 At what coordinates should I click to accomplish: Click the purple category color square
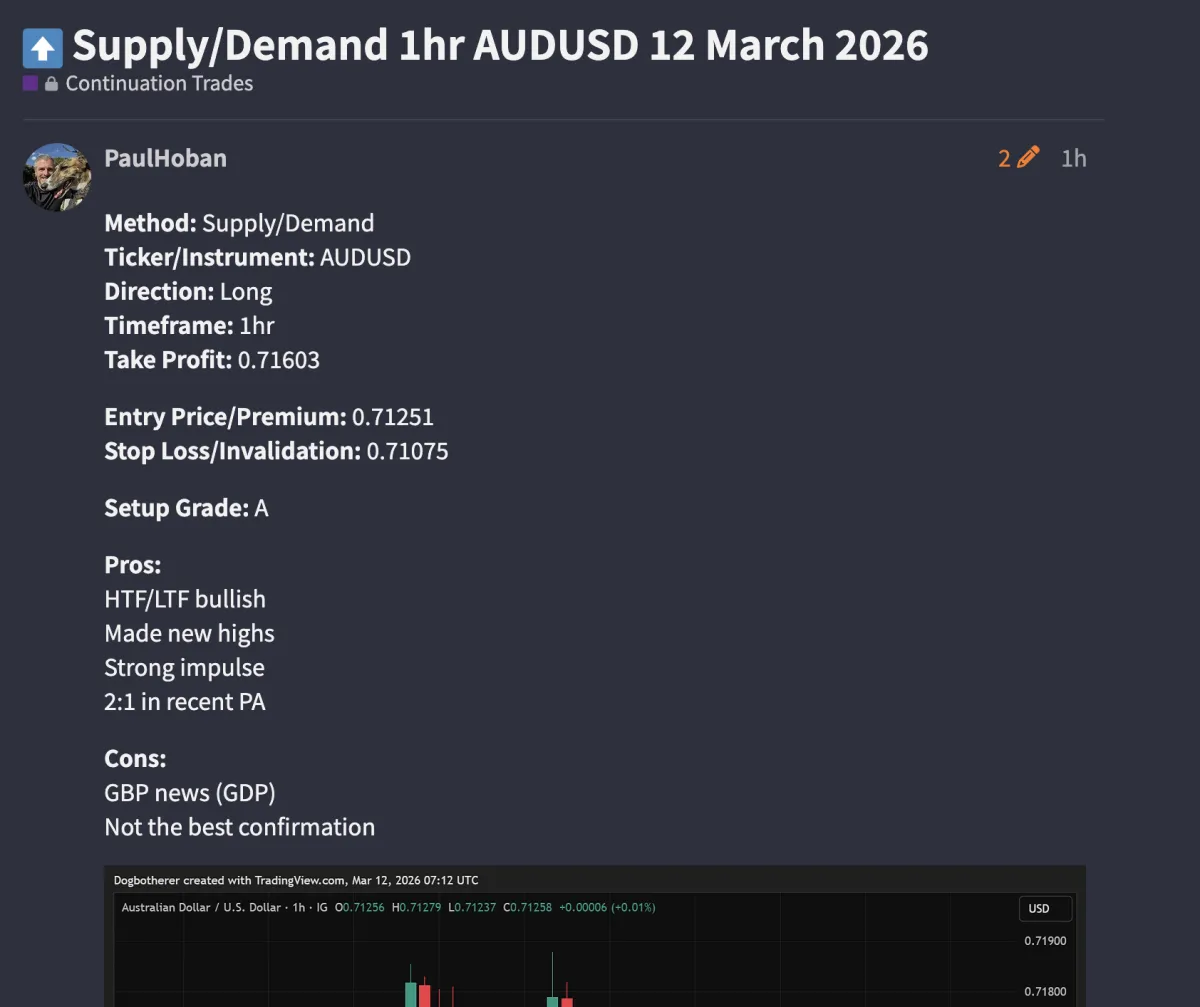(x=30, y=84)
